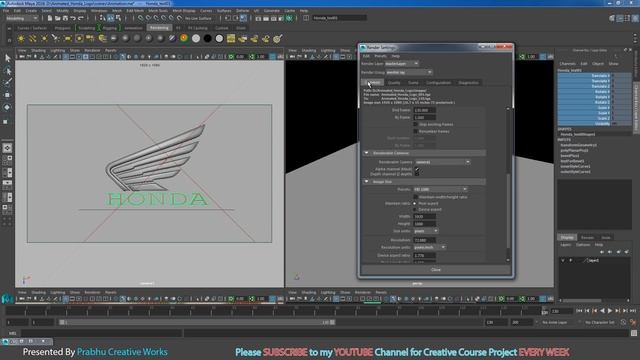Create a directional light from the shelf
The image size is (640, 360).
click(32, 39)
